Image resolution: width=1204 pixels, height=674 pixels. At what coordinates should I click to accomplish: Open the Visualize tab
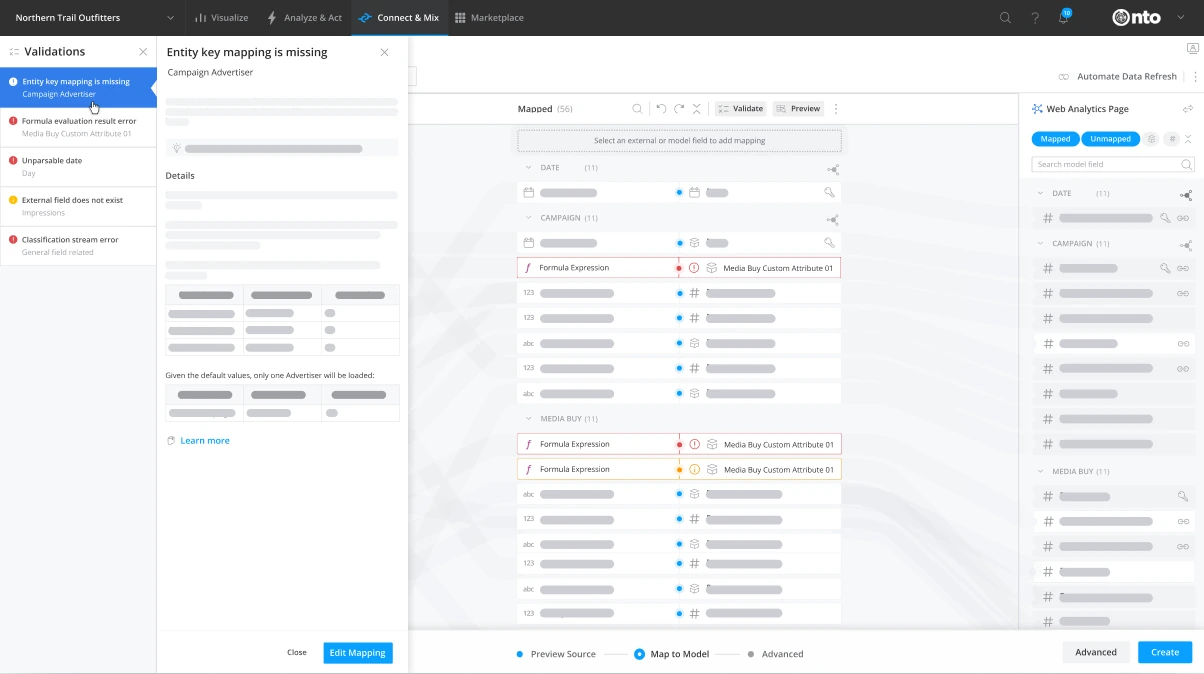point(221,18)
